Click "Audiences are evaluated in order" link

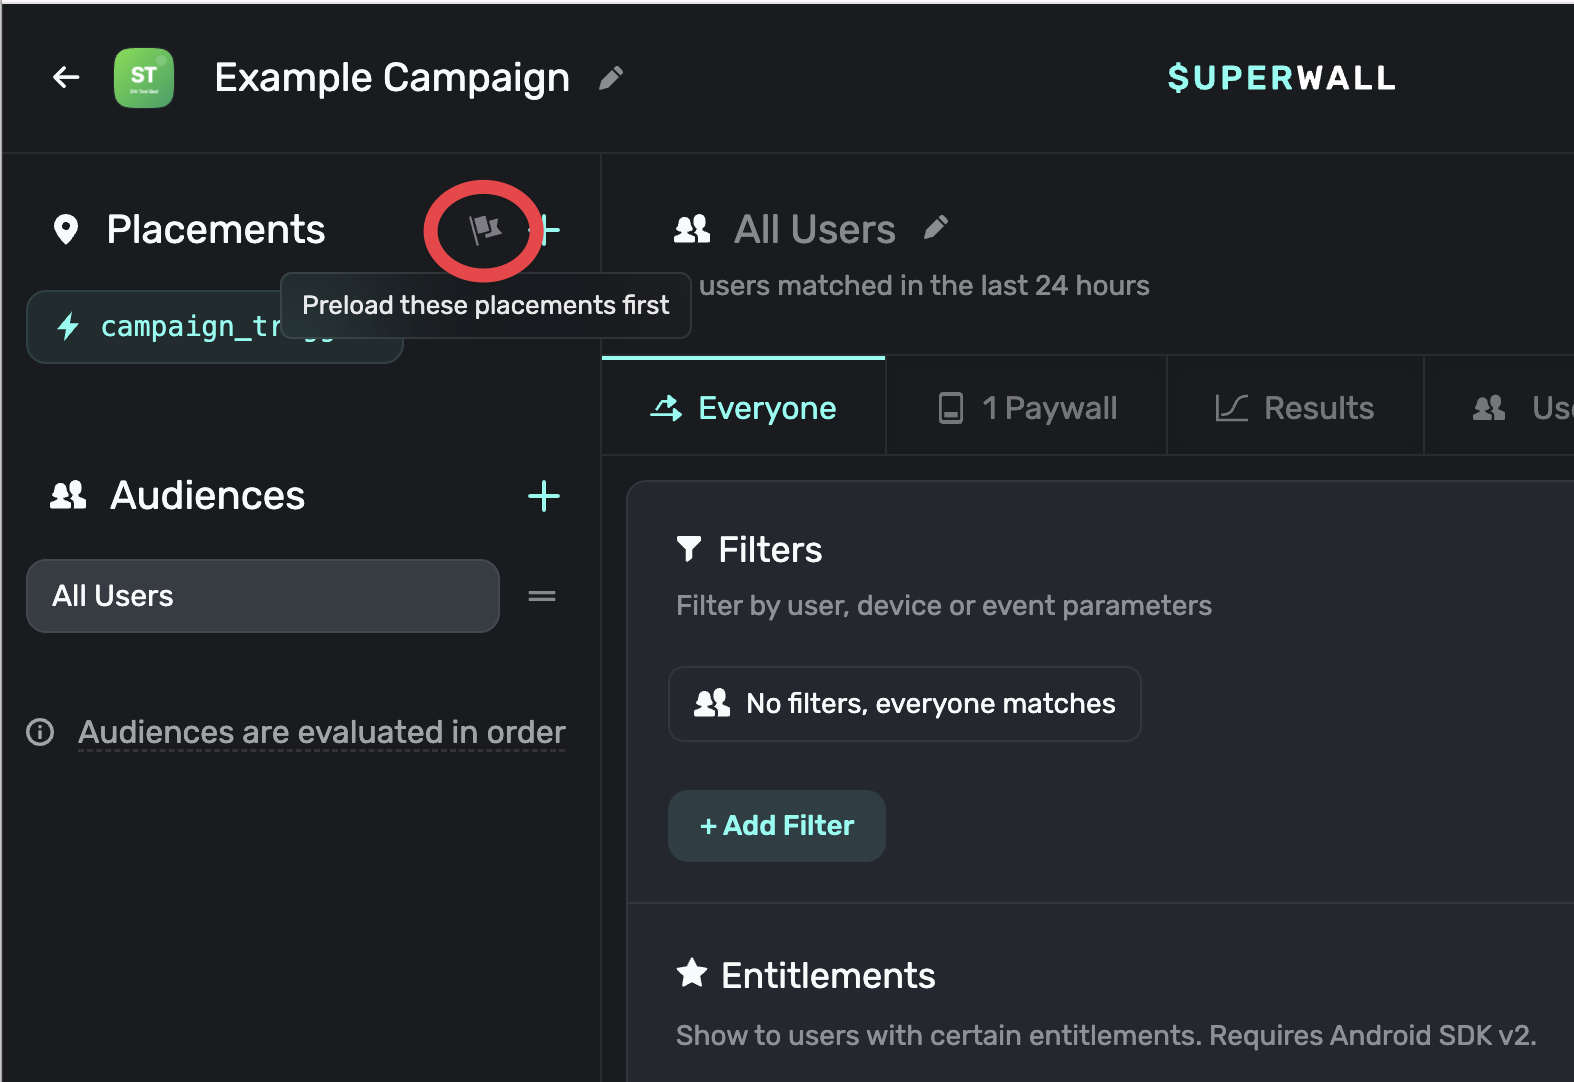point(321,732)
